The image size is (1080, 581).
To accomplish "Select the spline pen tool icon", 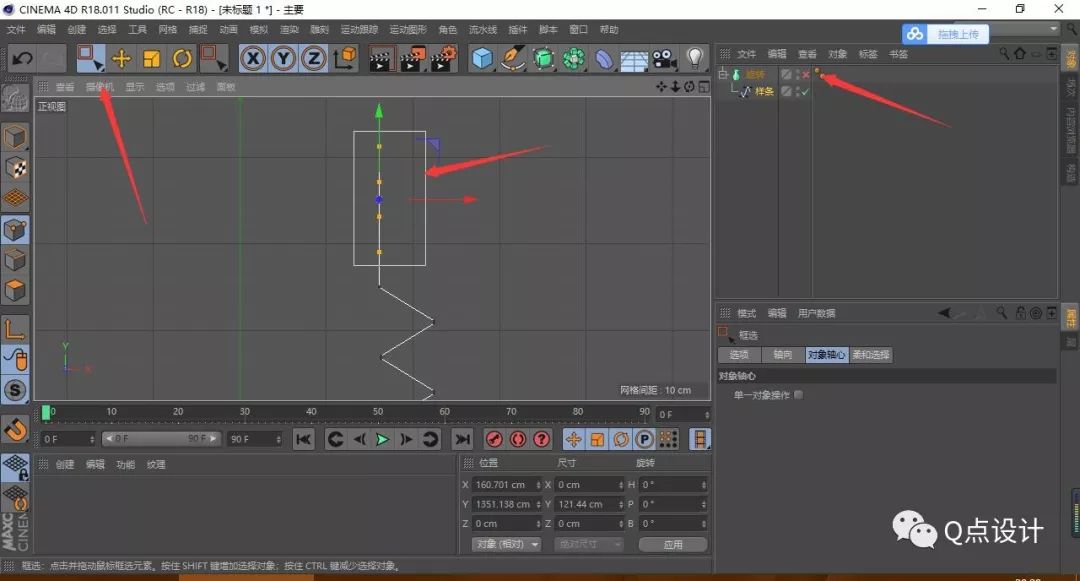I will point(512,58).
